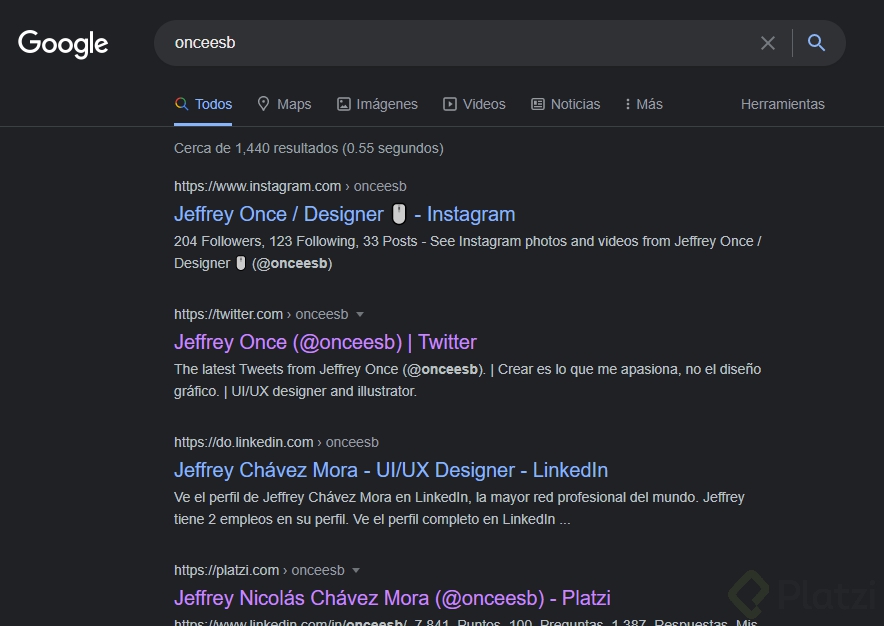Go to the Videos tab

click(x=474, y=104)
